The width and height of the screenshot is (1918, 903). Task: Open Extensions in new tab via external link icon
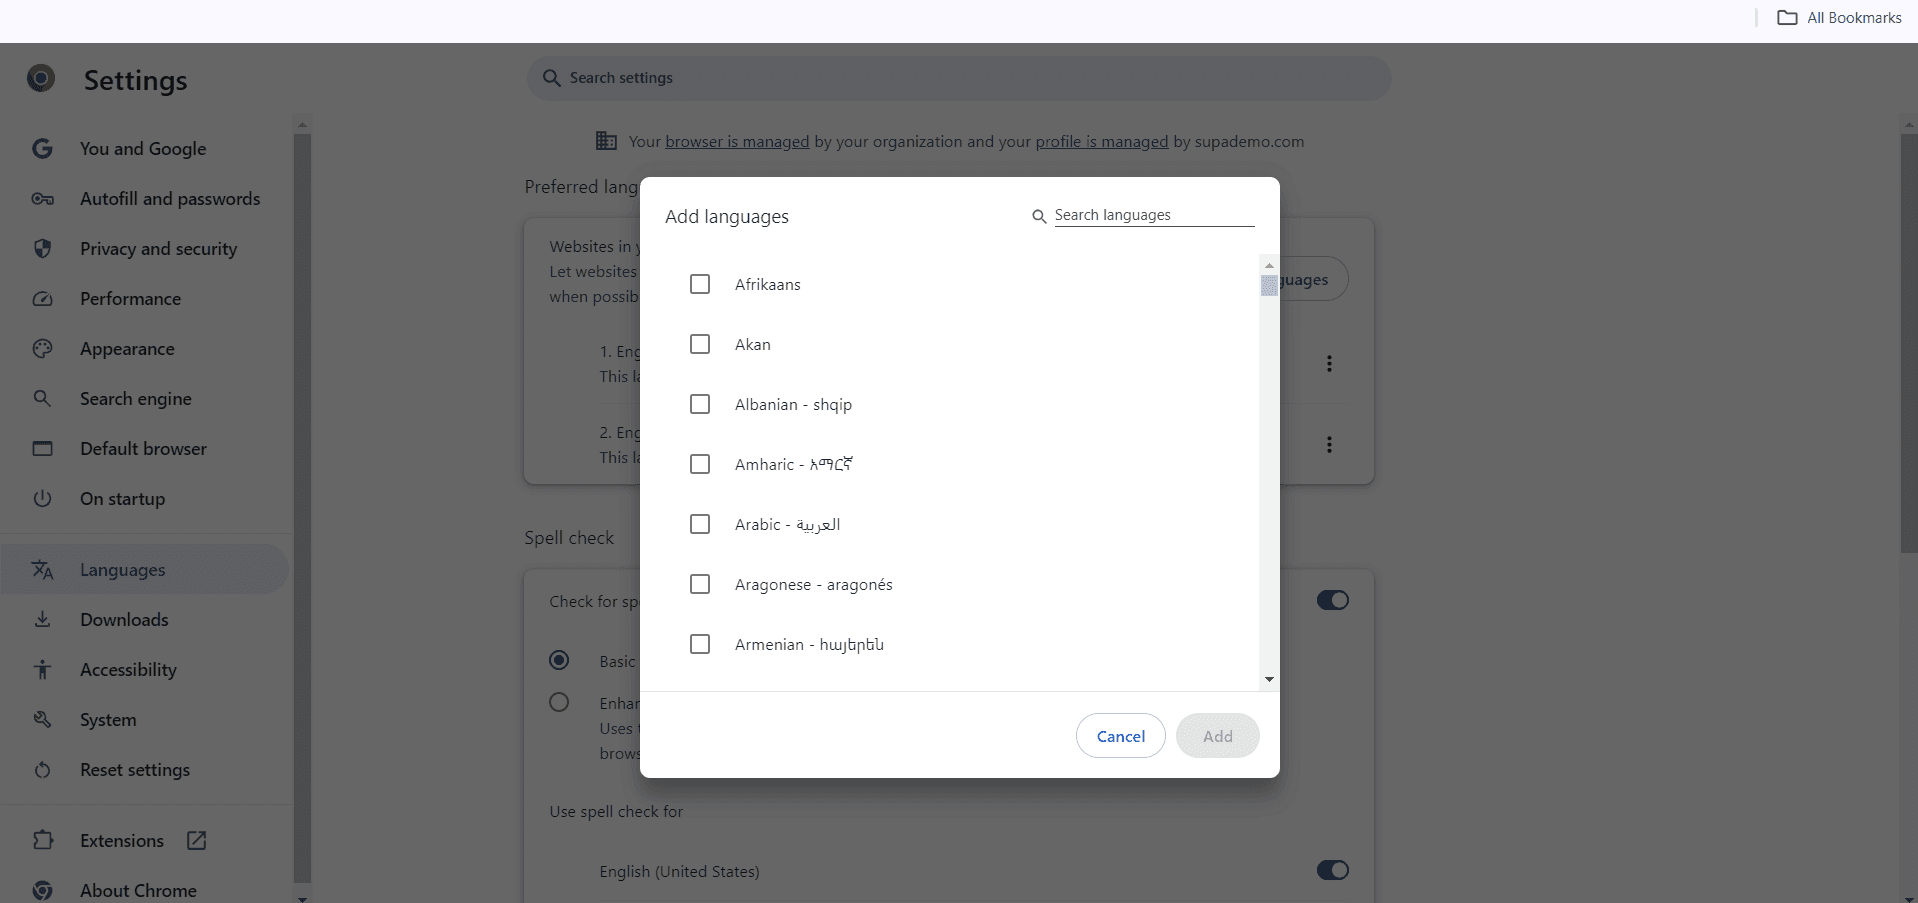(x=196, y=841)
